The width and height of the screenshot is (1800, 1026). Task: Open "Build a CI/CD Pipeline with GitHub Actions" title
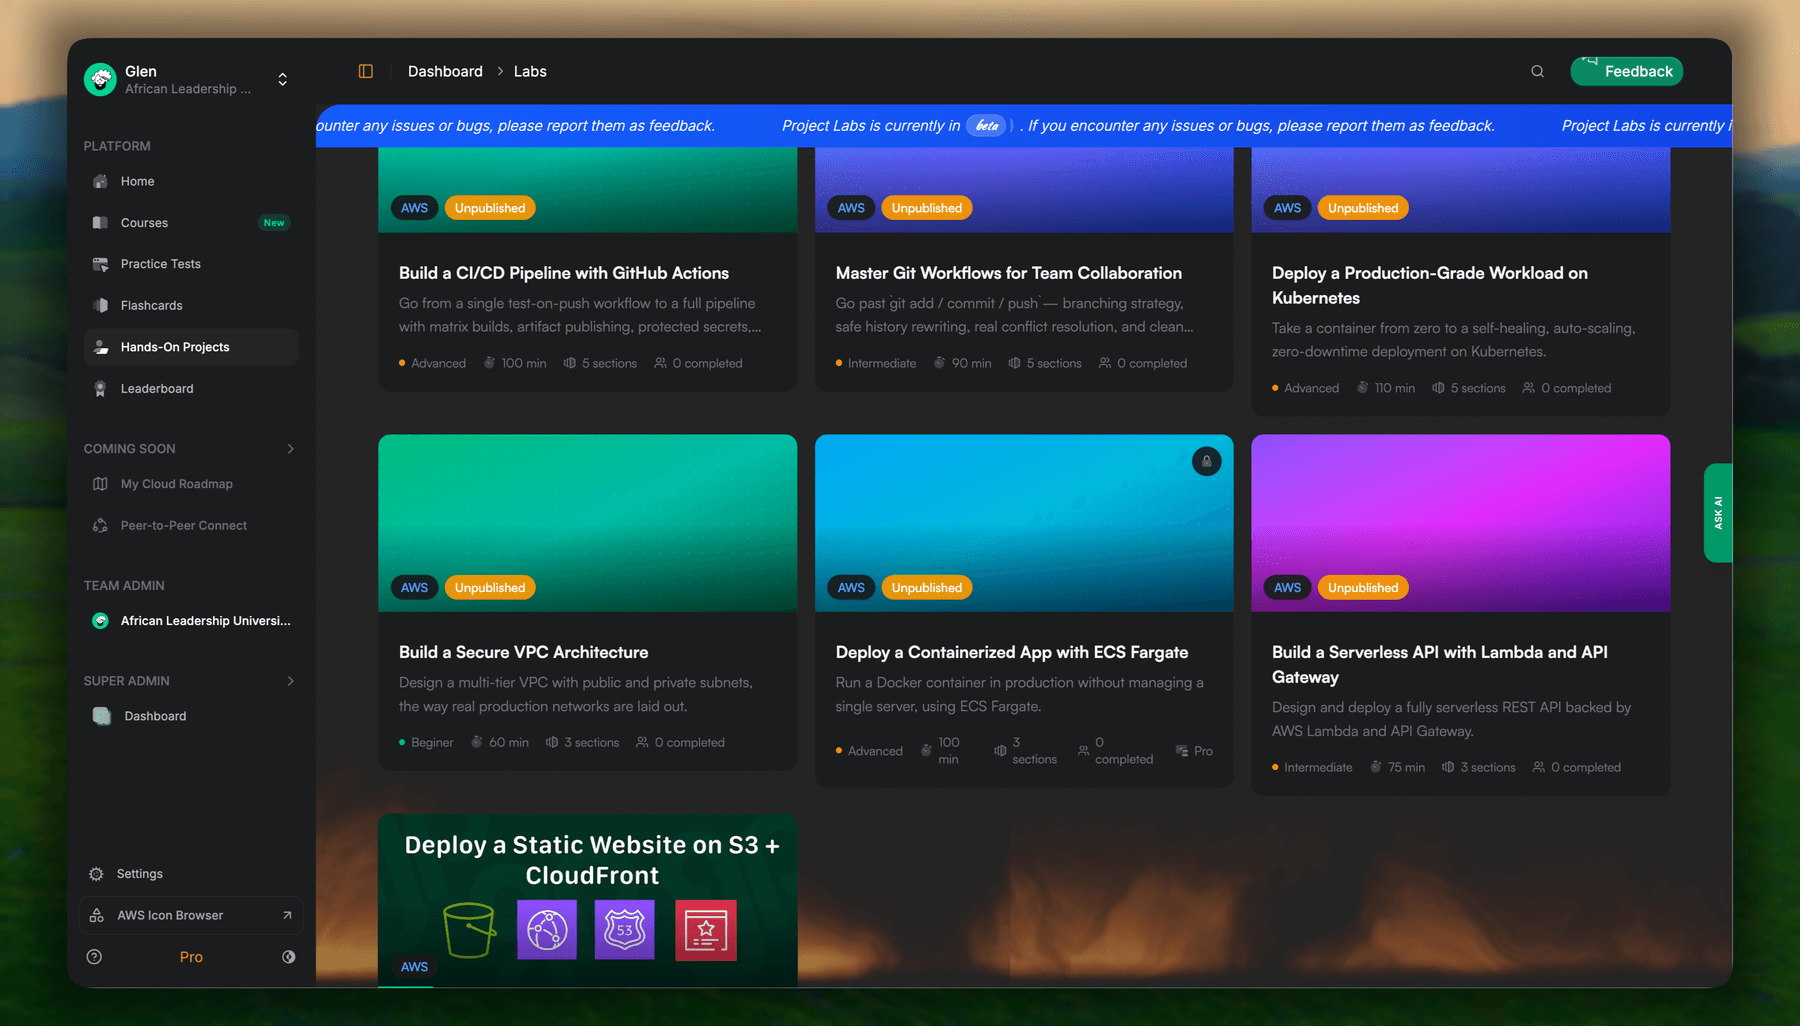[x=564, y=273]
